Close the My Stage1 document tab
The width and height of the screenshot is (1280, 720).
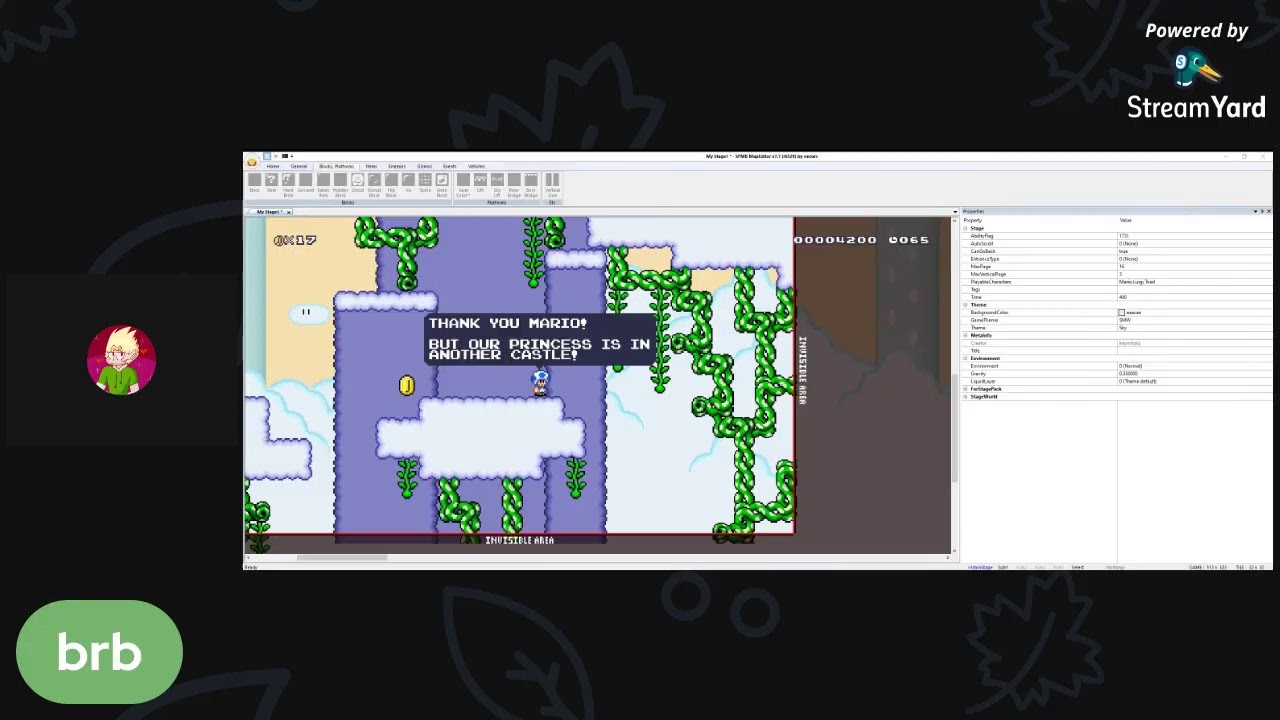[288, 212]
